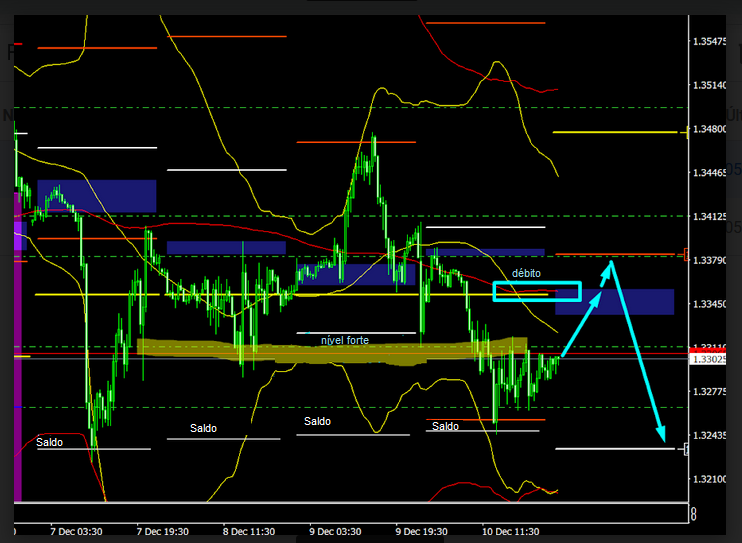The height and width of the screenshot is (543, 742).
Task: Select the blue zone right of the cyan box
Action: (x=614, y=302)
